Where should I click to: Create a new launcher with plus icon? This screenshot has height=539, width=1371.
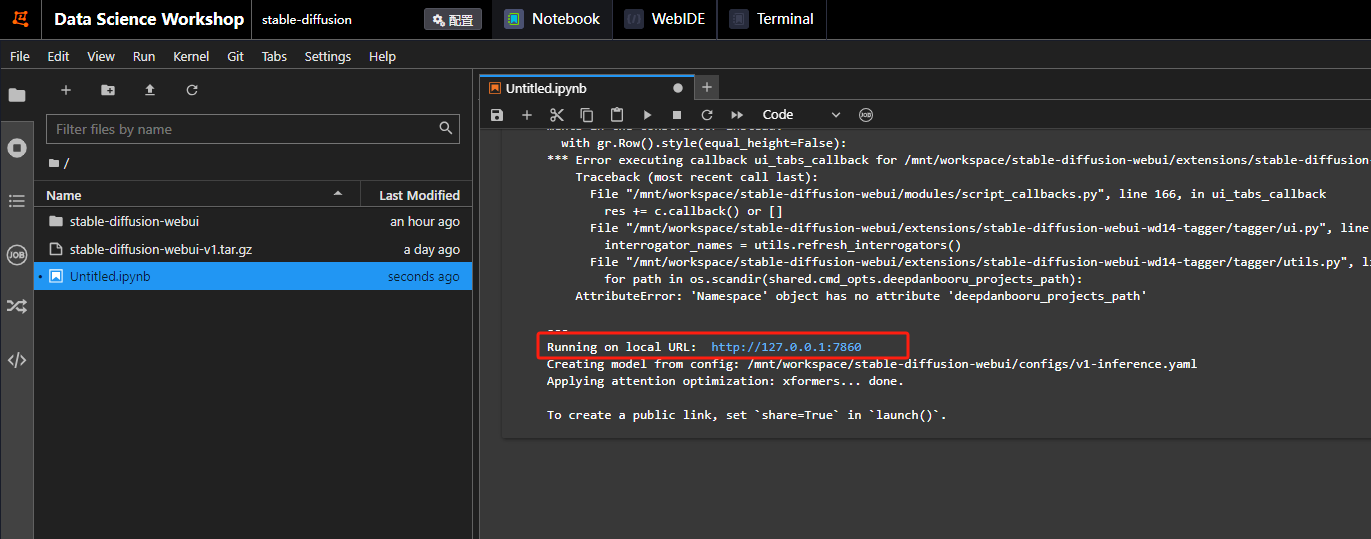(x=66, y=90)
